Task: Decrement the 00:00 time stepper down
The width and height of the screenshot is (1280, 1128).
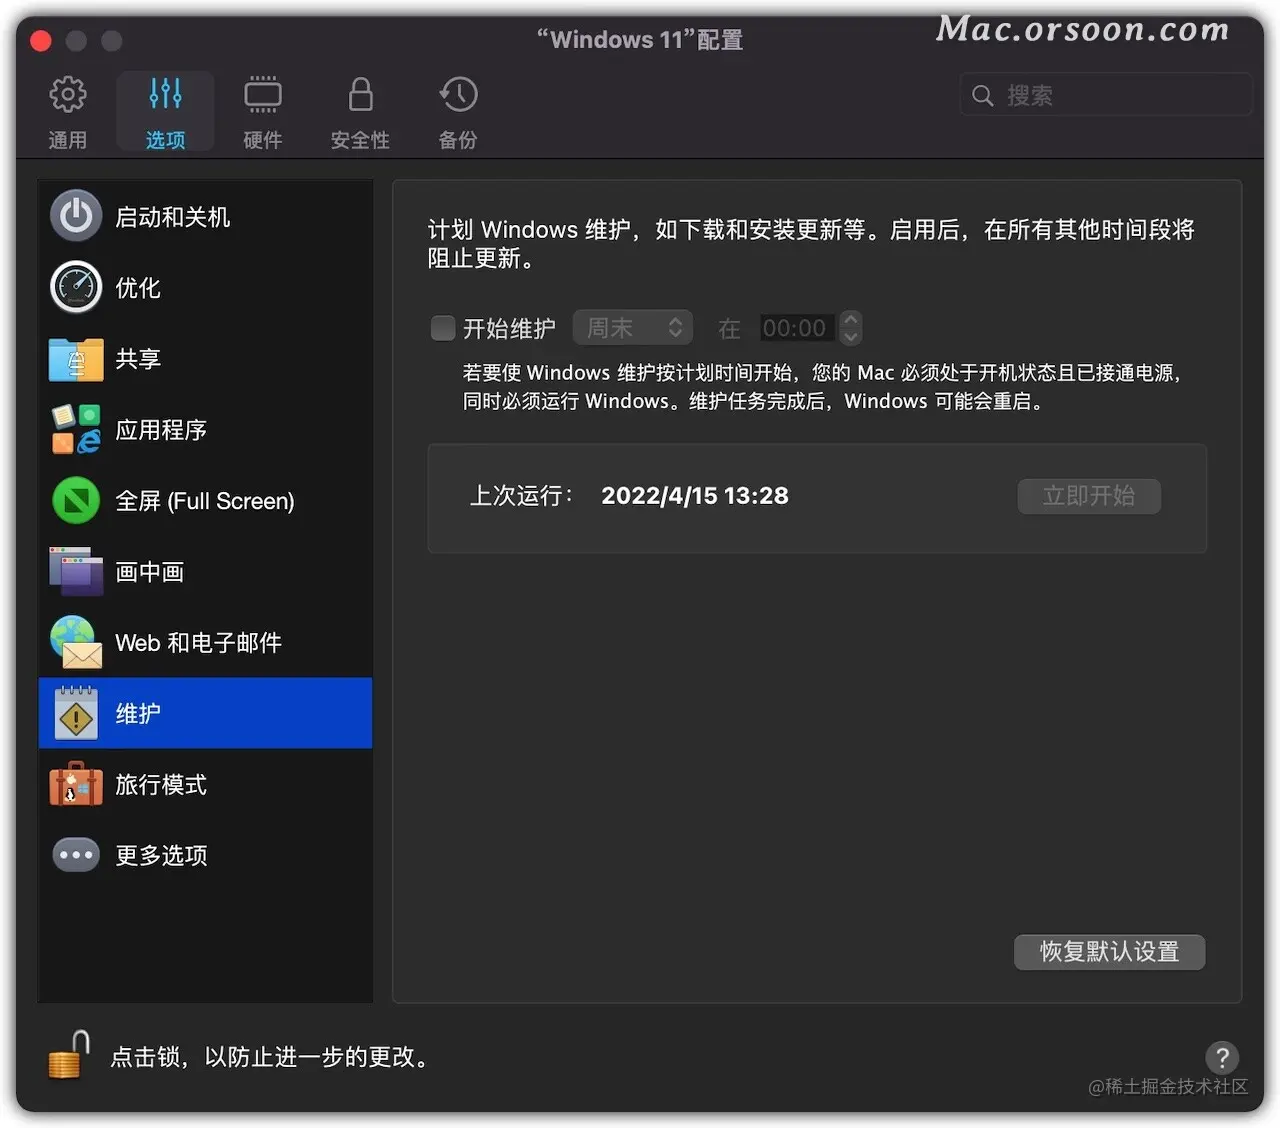Action: [851, 337]
